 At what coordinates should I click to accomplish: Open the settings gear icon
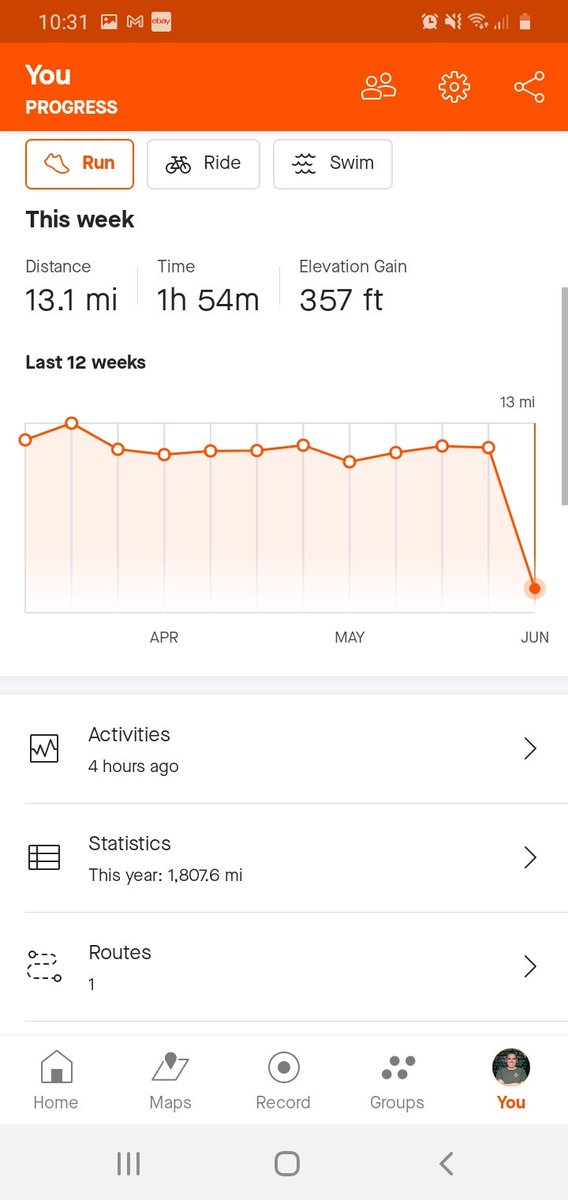coord(454,87)
